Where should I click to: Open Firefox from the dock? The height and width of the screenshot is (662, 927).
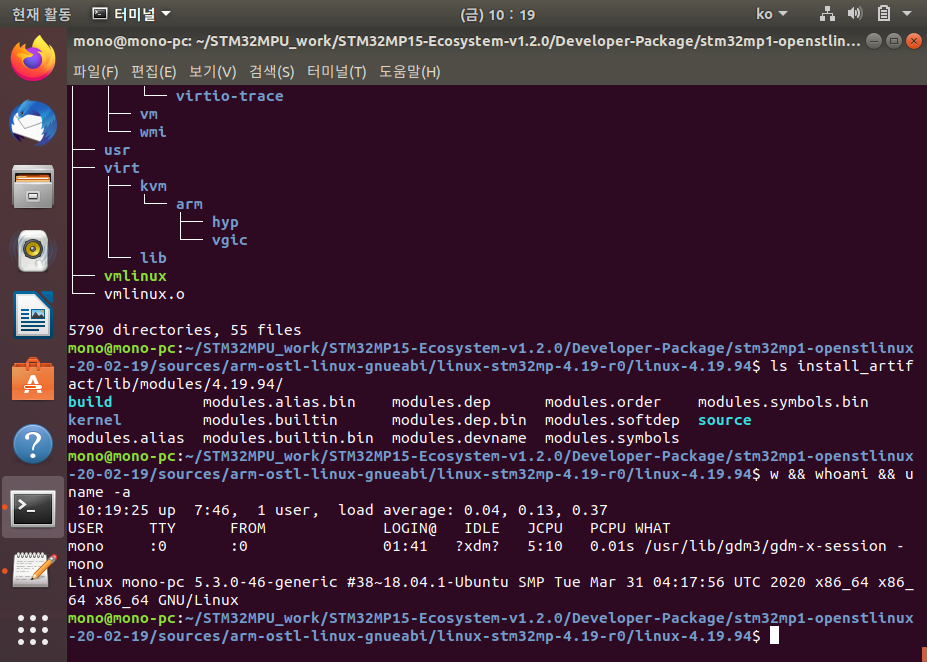[x=33, y=58]
